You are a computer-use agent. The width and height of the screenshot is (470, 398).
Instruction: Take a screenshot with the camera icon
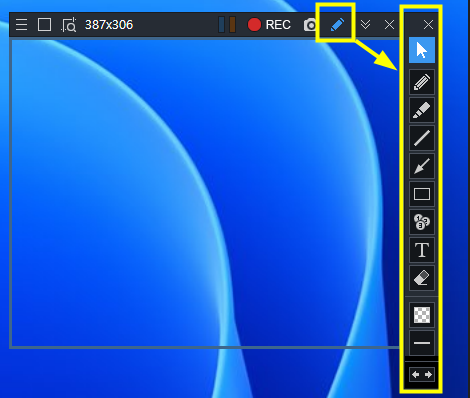(x=310, y=25)
